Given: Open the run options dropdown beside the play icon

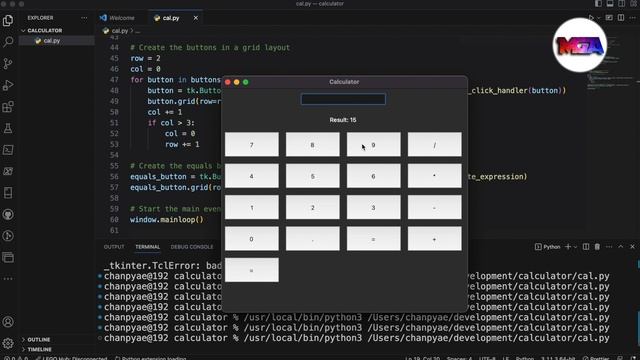Looking at the screenshot, I should (x=598, y=18).
